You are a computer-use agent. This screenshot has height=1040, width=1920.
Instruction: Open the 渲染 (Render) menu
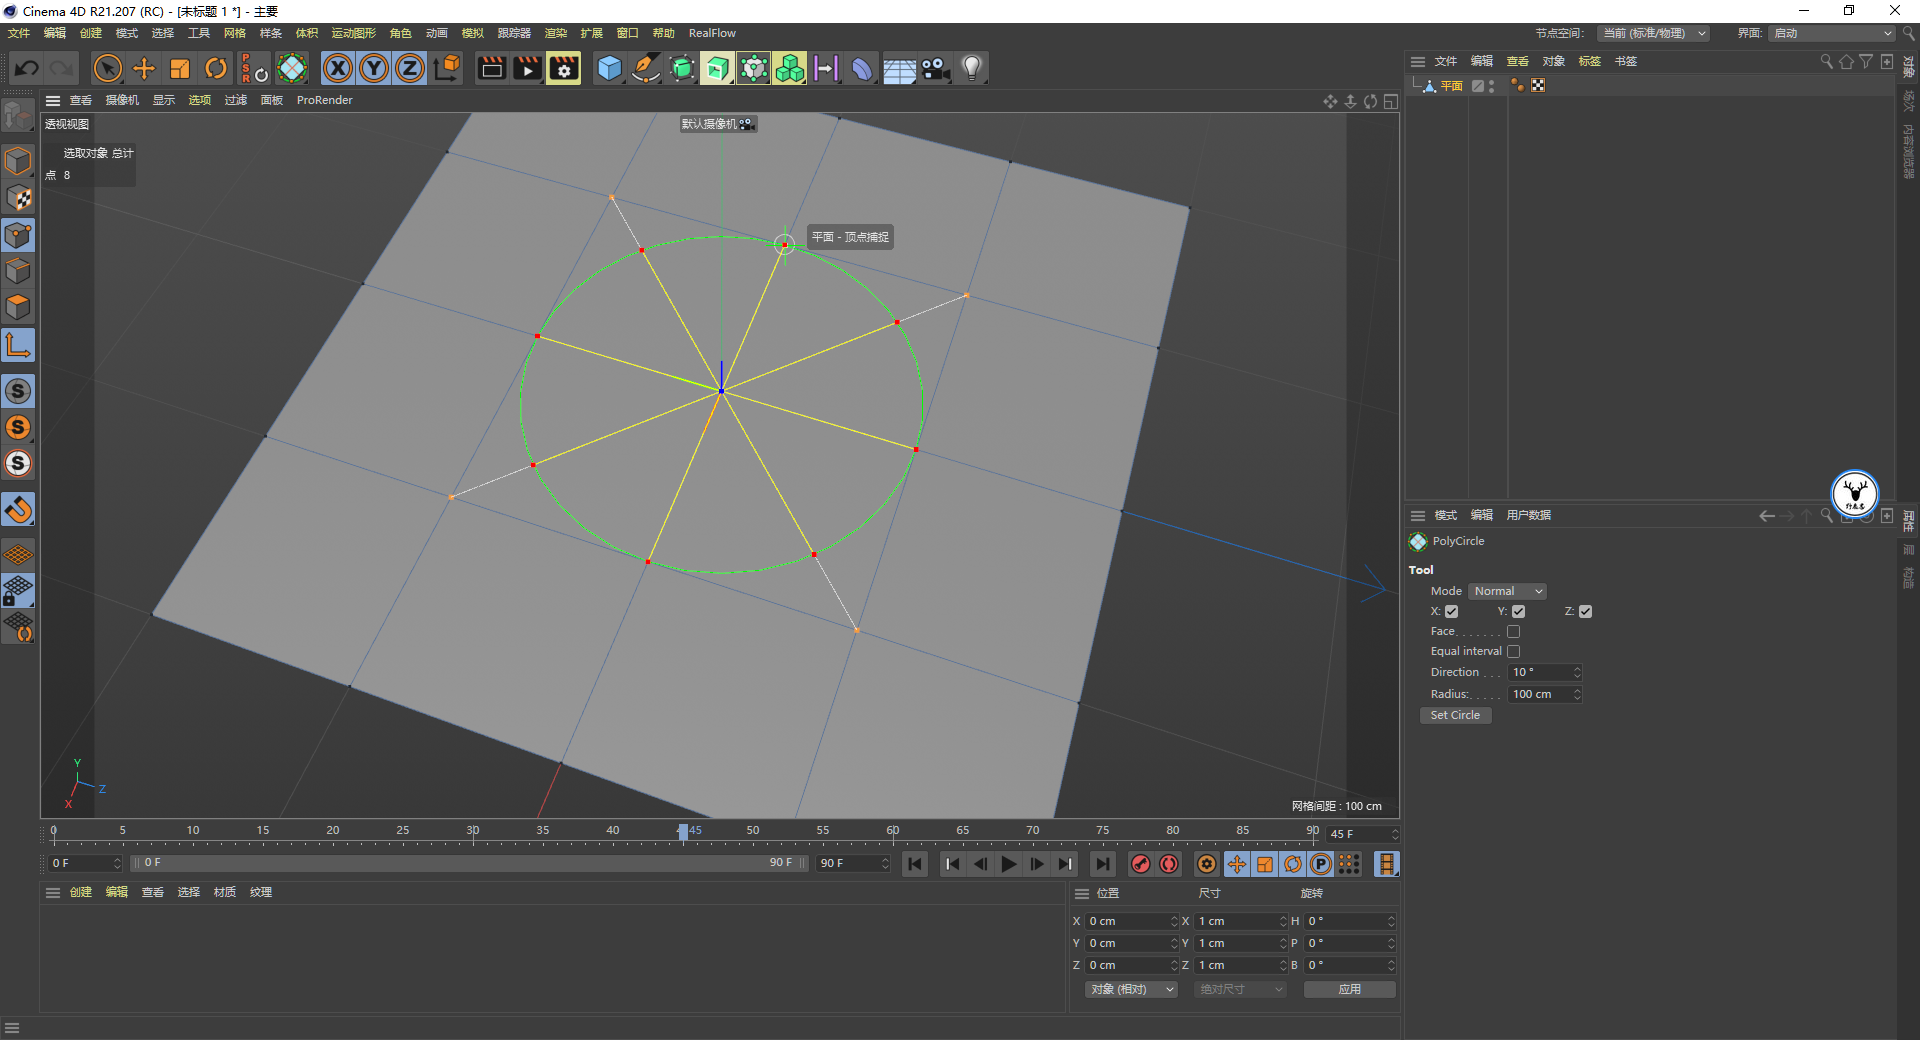[x=555, y=33]
